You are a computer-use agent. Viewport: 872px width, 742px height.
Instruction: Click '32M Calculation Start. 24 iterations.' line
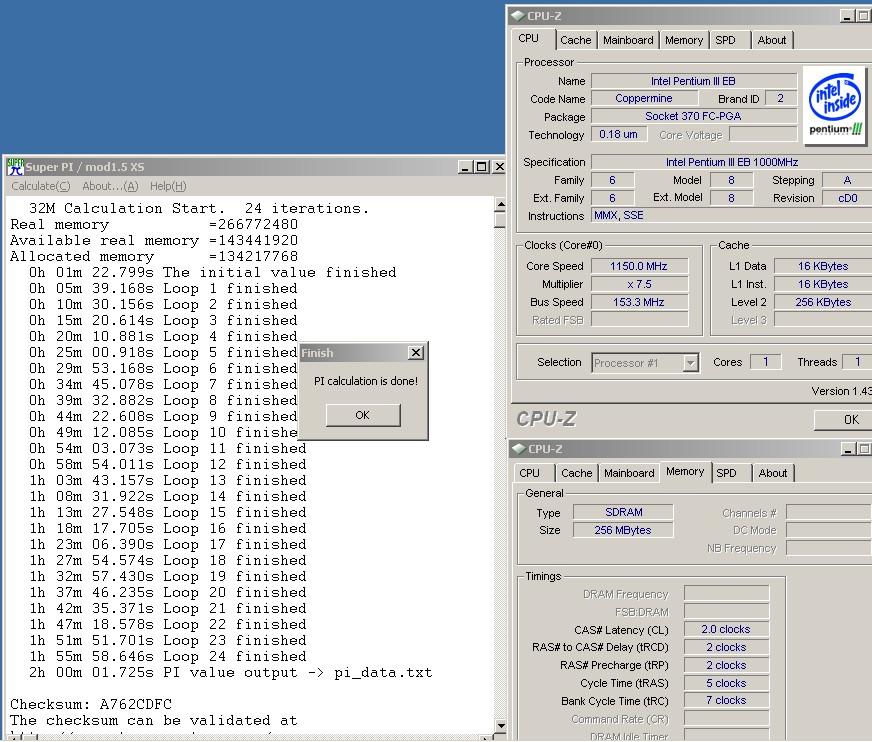tap(199, 209)
